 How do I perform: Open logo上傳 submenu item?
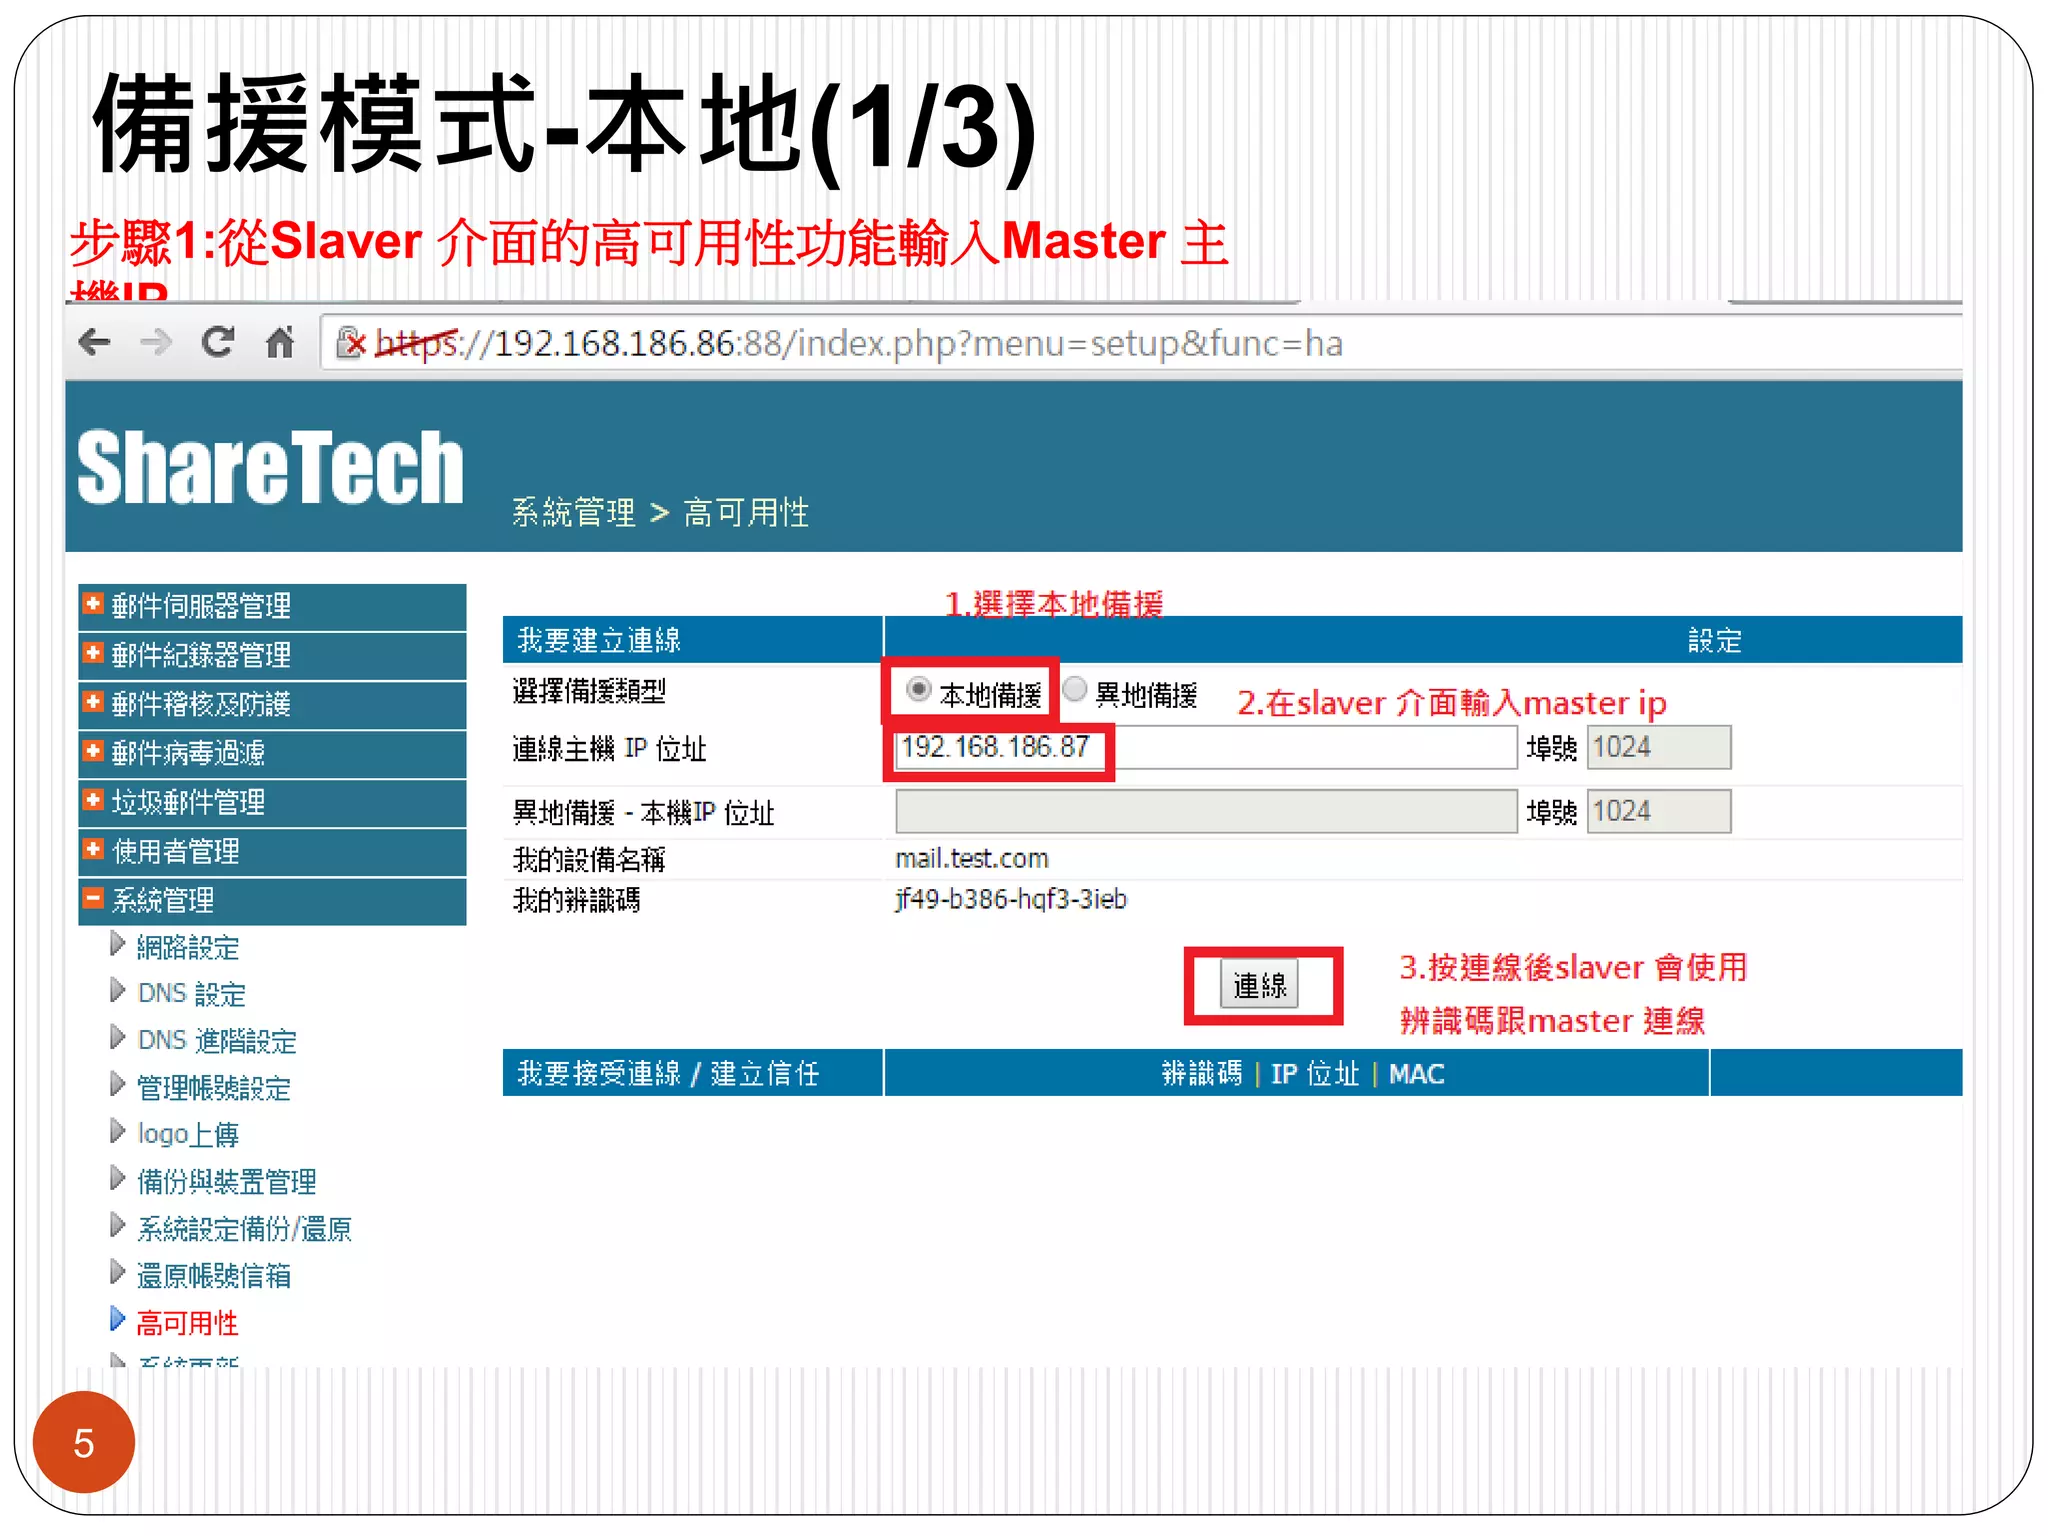tap(188, 1135)
